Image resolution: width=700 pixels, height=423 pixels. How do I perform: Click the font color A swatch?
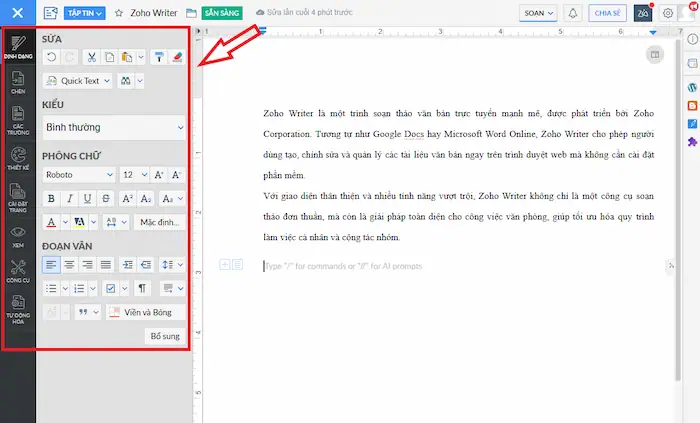[x=52, y=222]
